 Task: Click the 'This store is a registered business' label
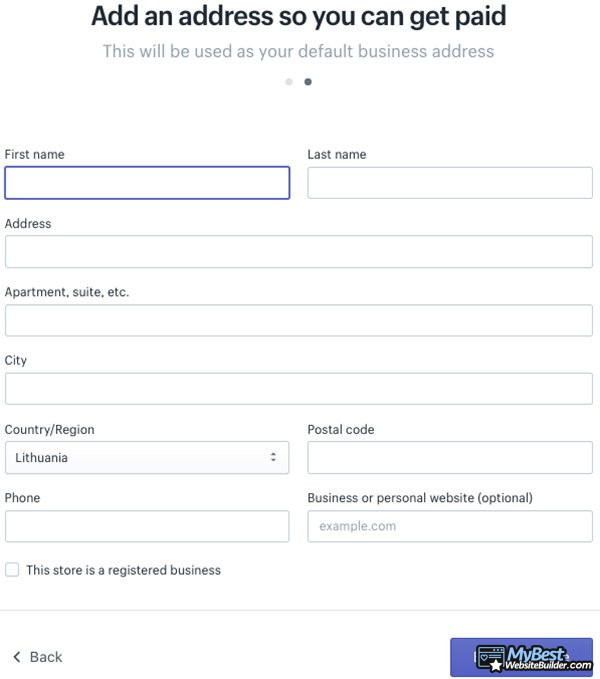pos(123,570)
